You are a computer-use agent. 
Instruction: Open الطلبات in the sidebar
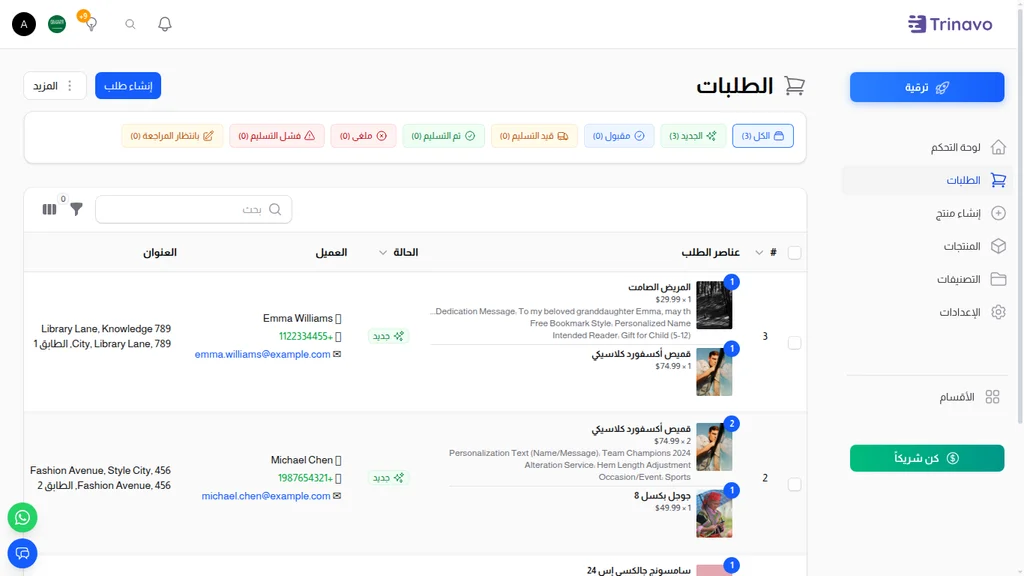click(x=926, y=180)
